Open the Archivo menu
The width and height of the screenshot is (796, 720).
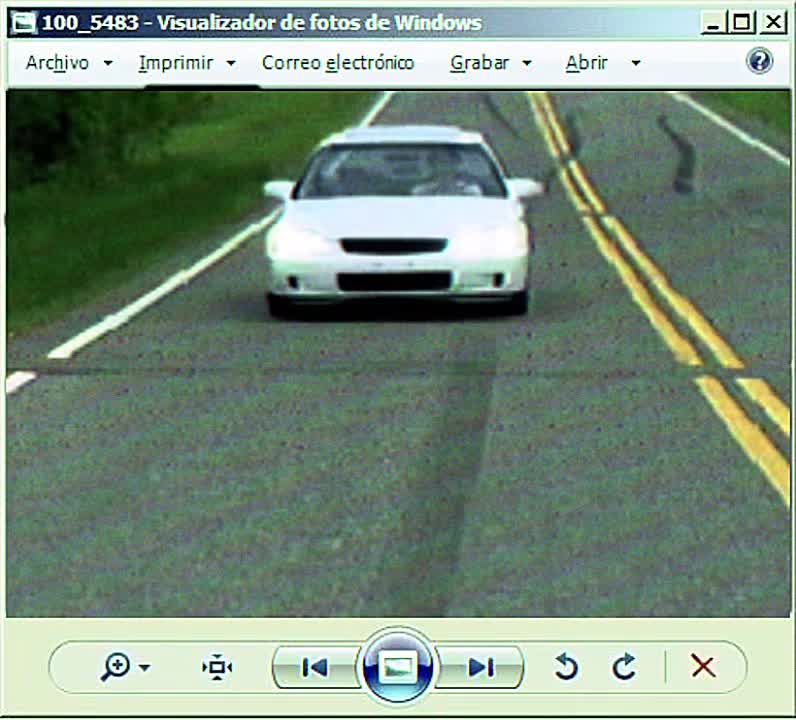57,63
